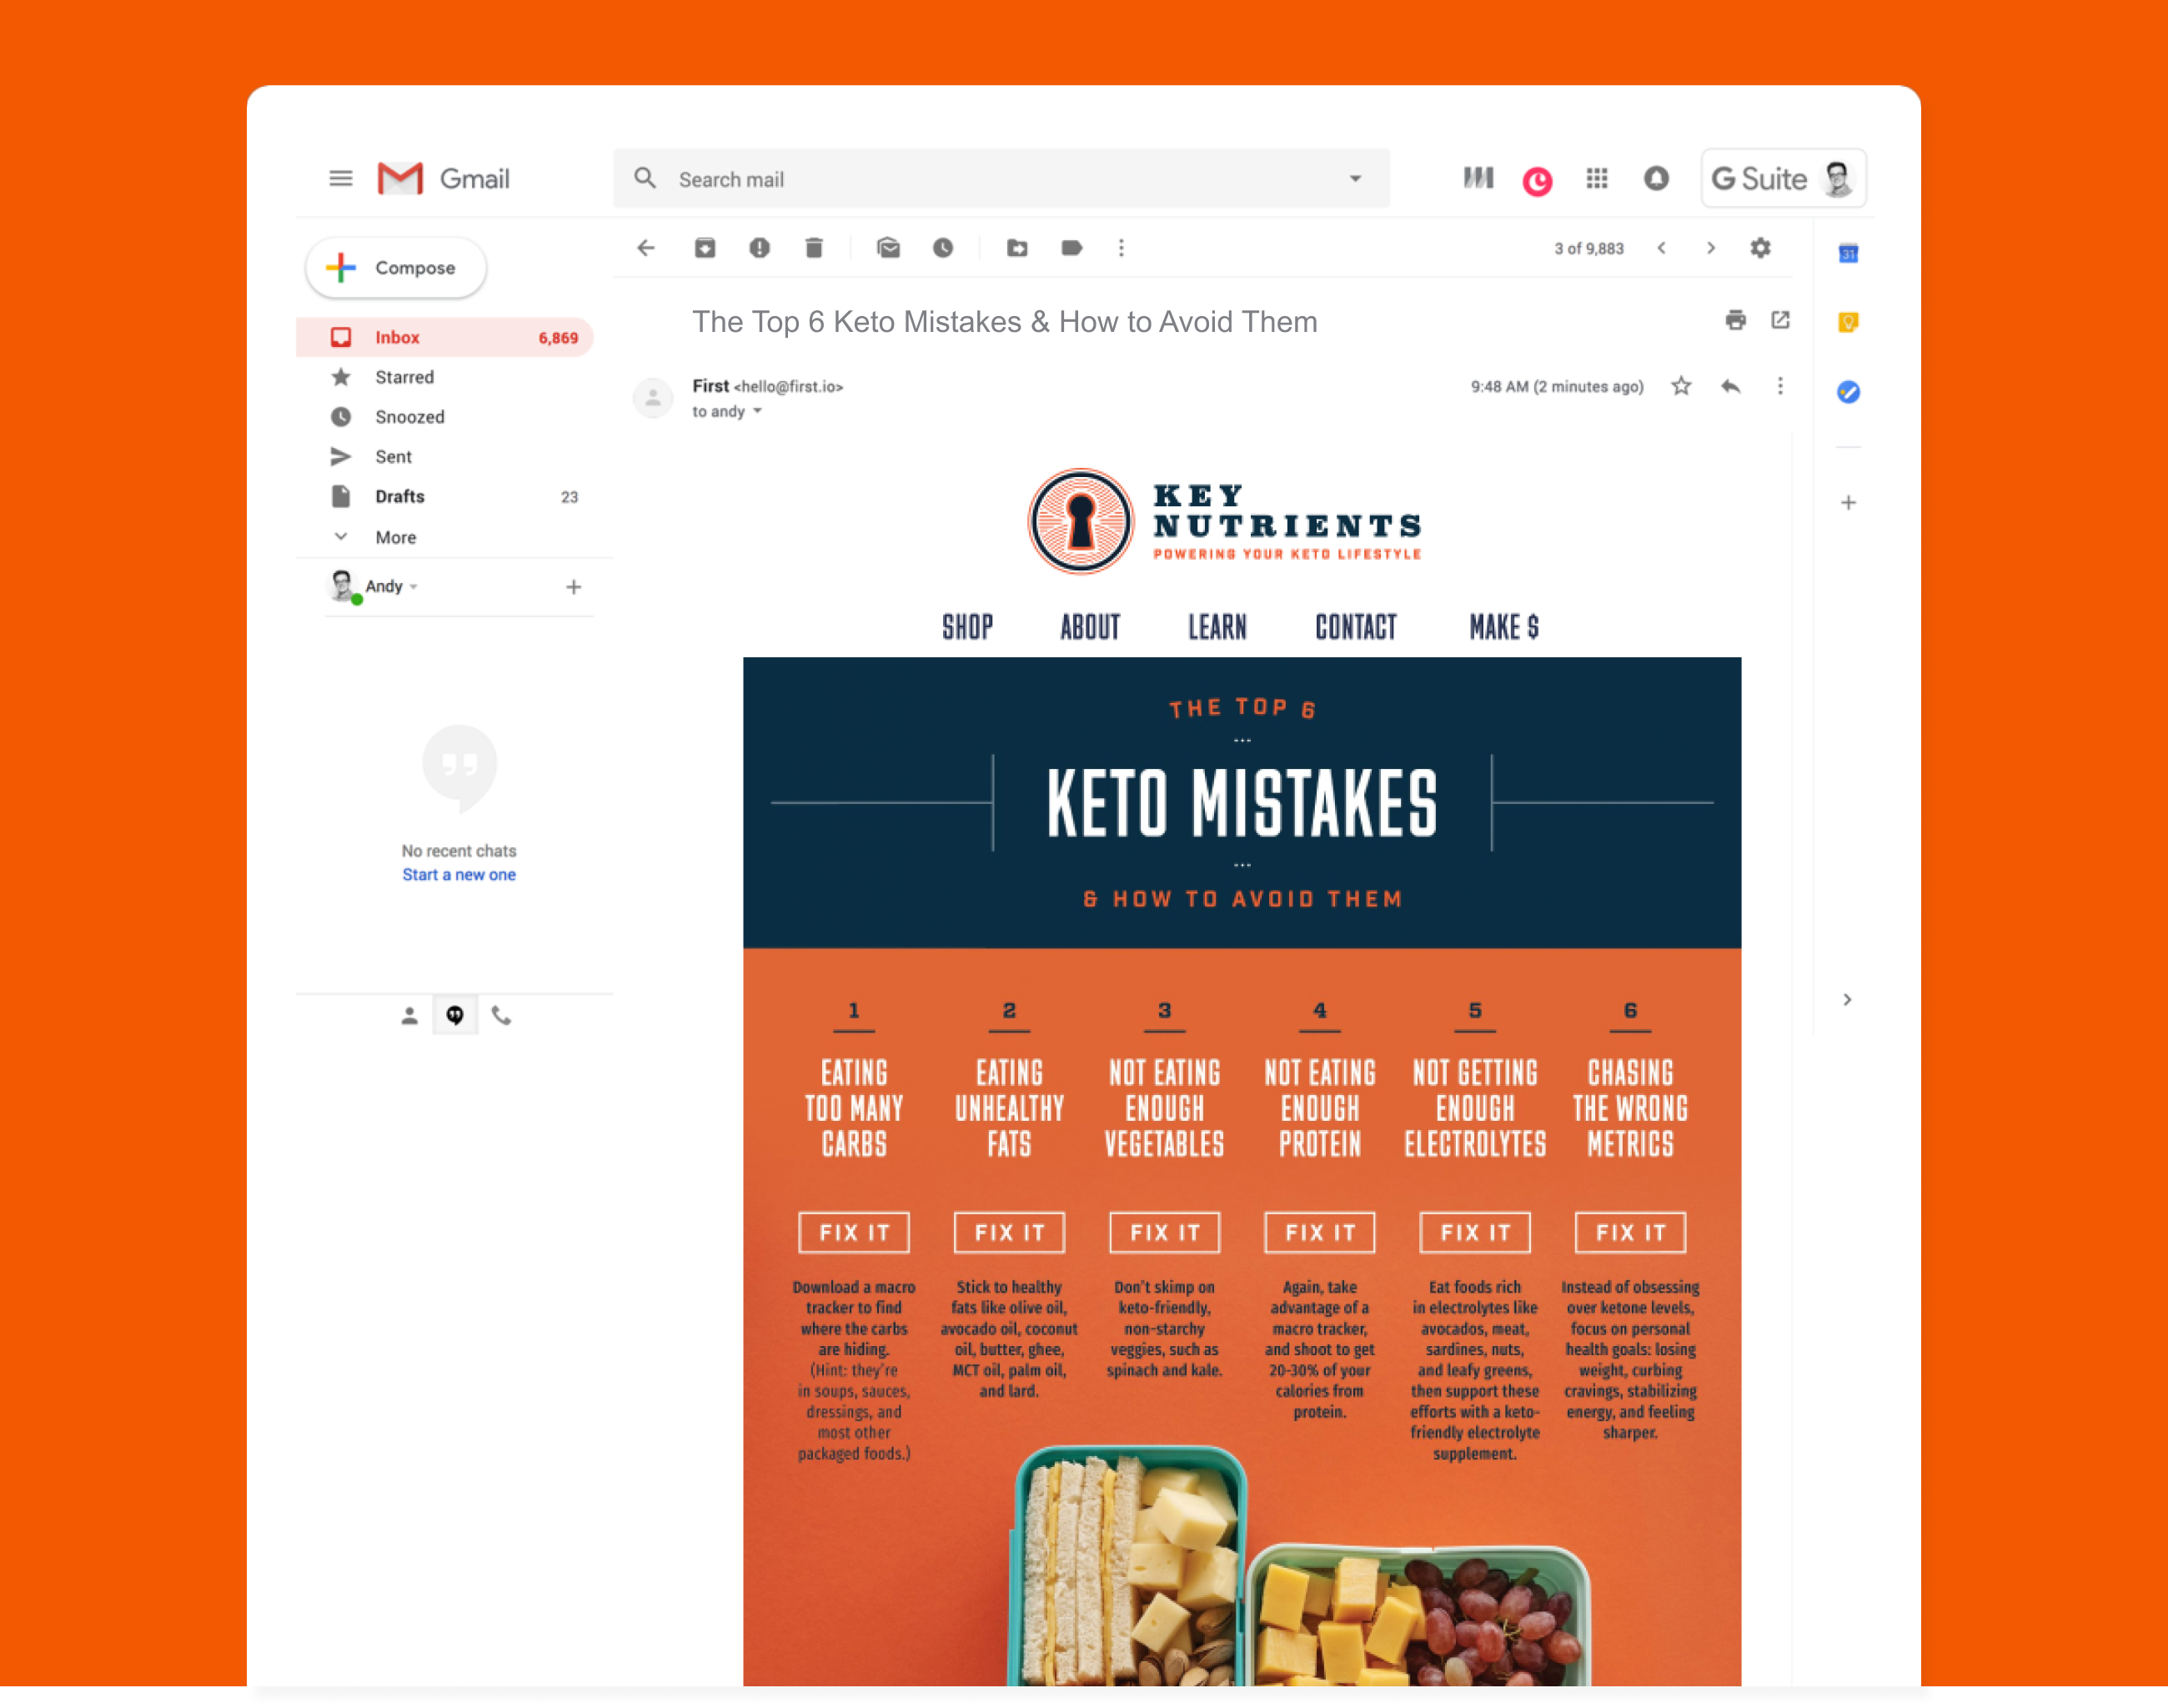
Task: Click 'Start a new one' chat link
Action: pos(459,874)
